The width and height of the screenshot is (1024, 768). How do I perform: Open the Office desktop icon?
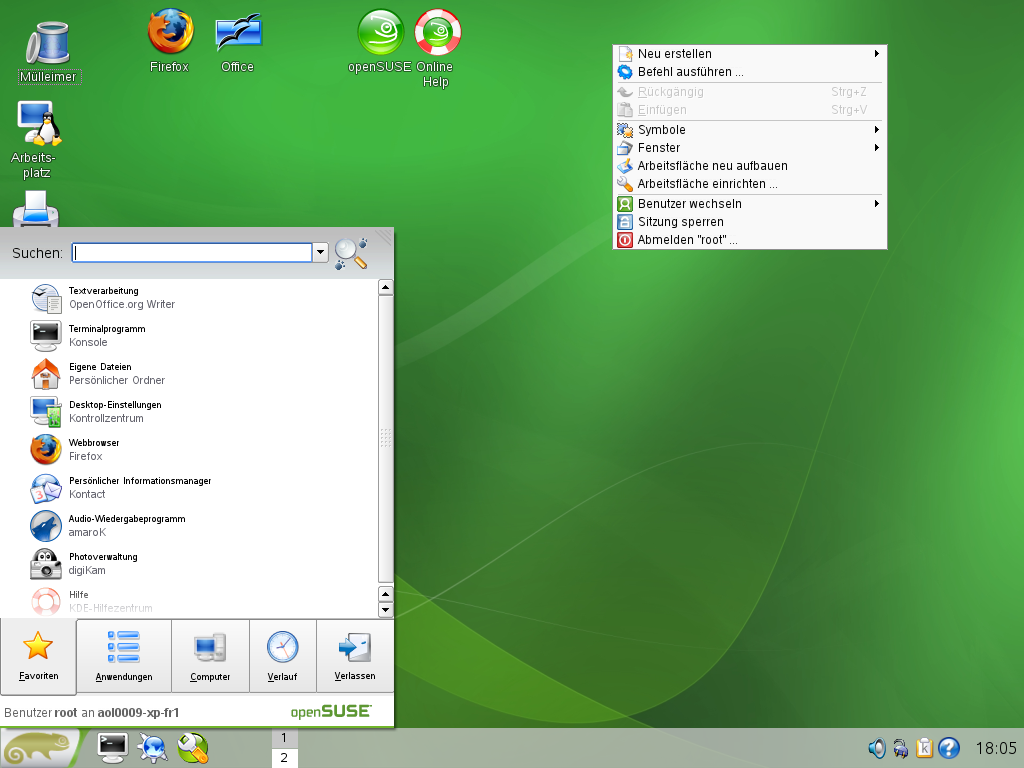tap(237, 33)
